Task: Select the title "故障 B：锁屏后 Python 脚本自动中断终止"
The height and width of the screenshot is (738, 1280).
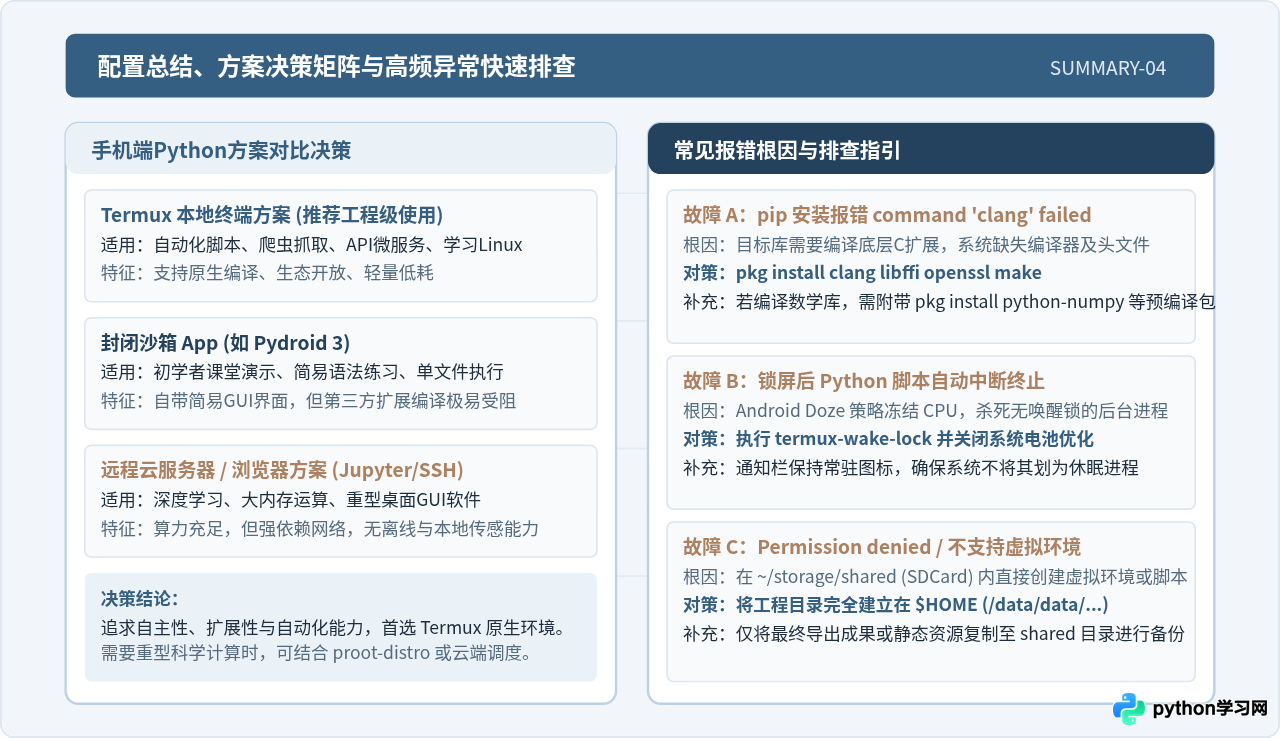Action: pos(864,381)
